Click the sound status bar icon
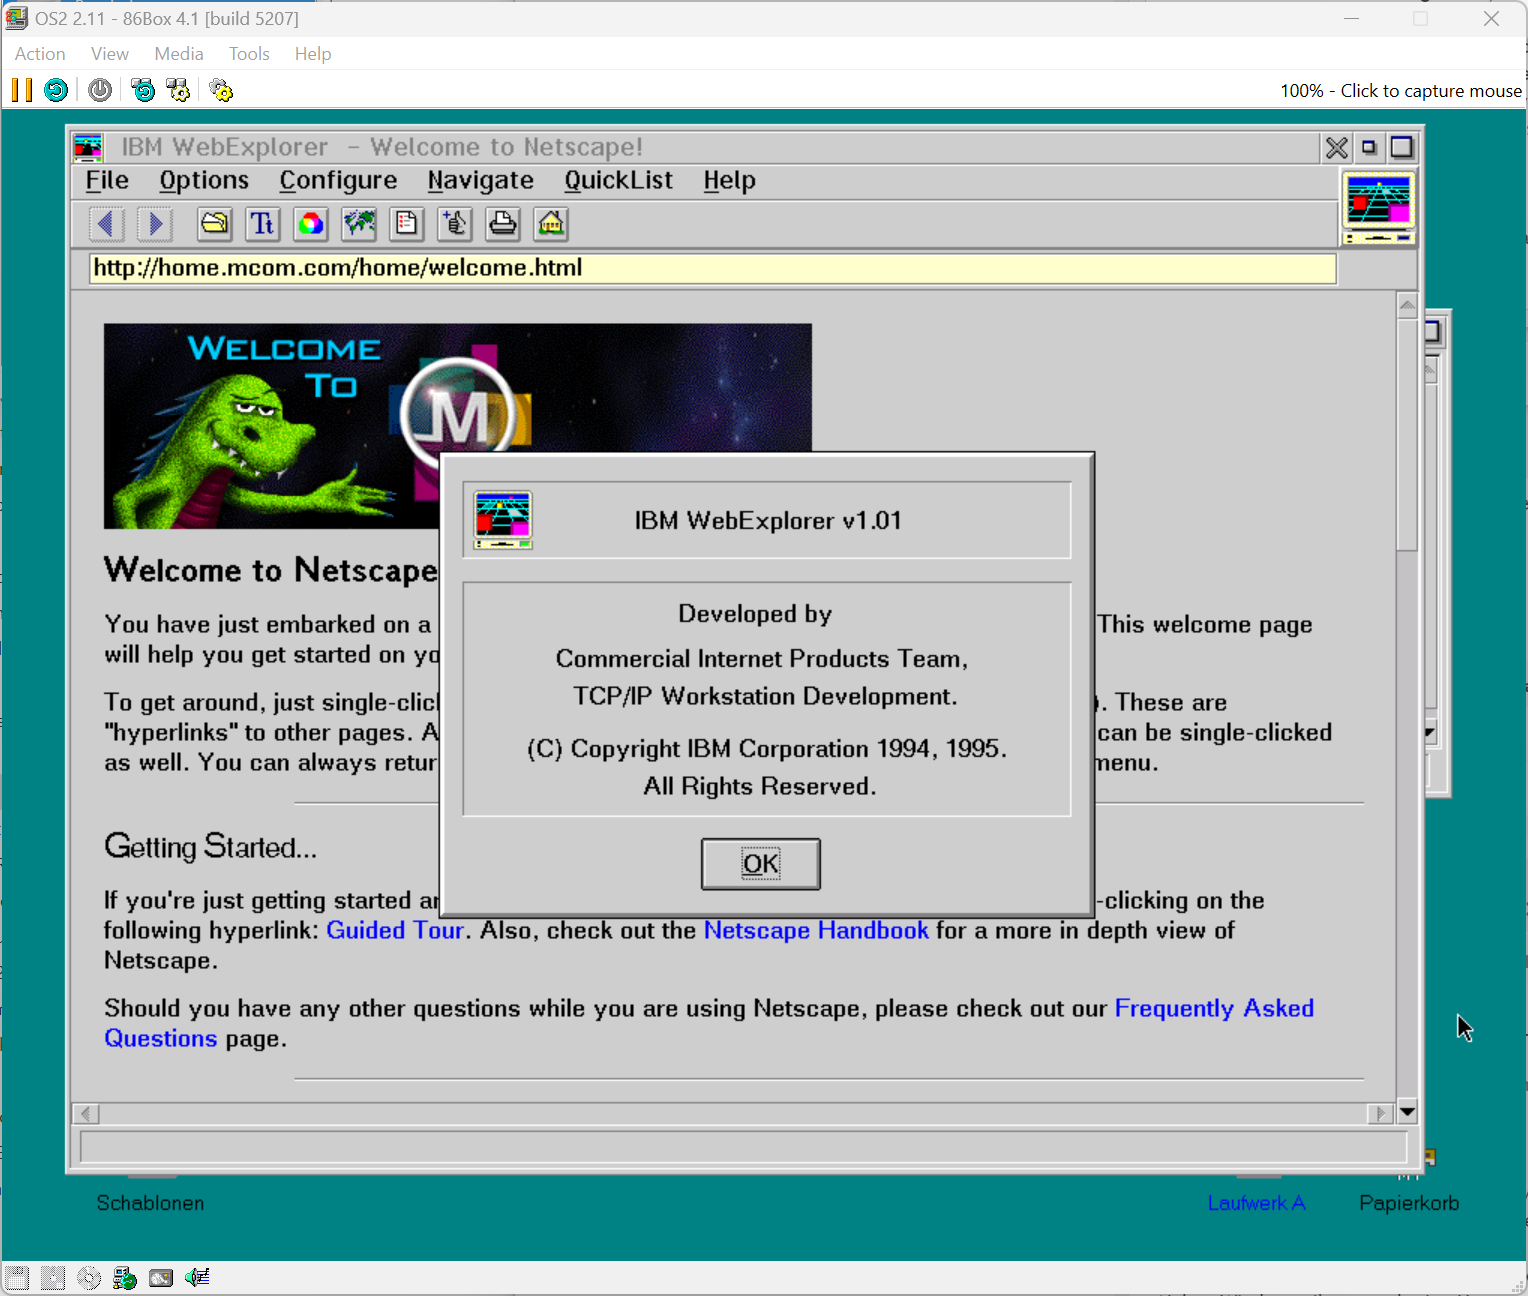The height and width of the screenshot is (1296, 1528). (x=197, y=1277)
